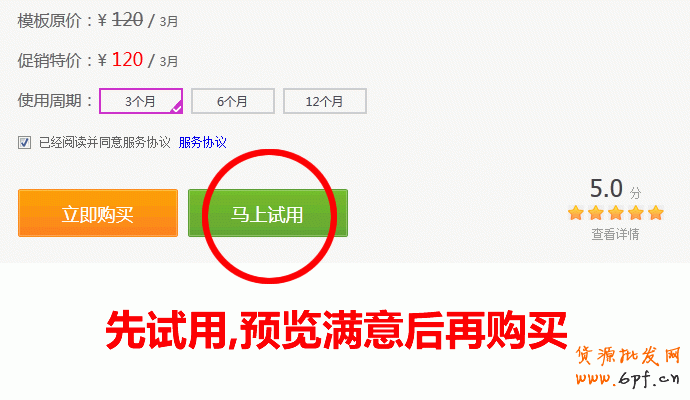Click the first rating star

pos(576,213)
